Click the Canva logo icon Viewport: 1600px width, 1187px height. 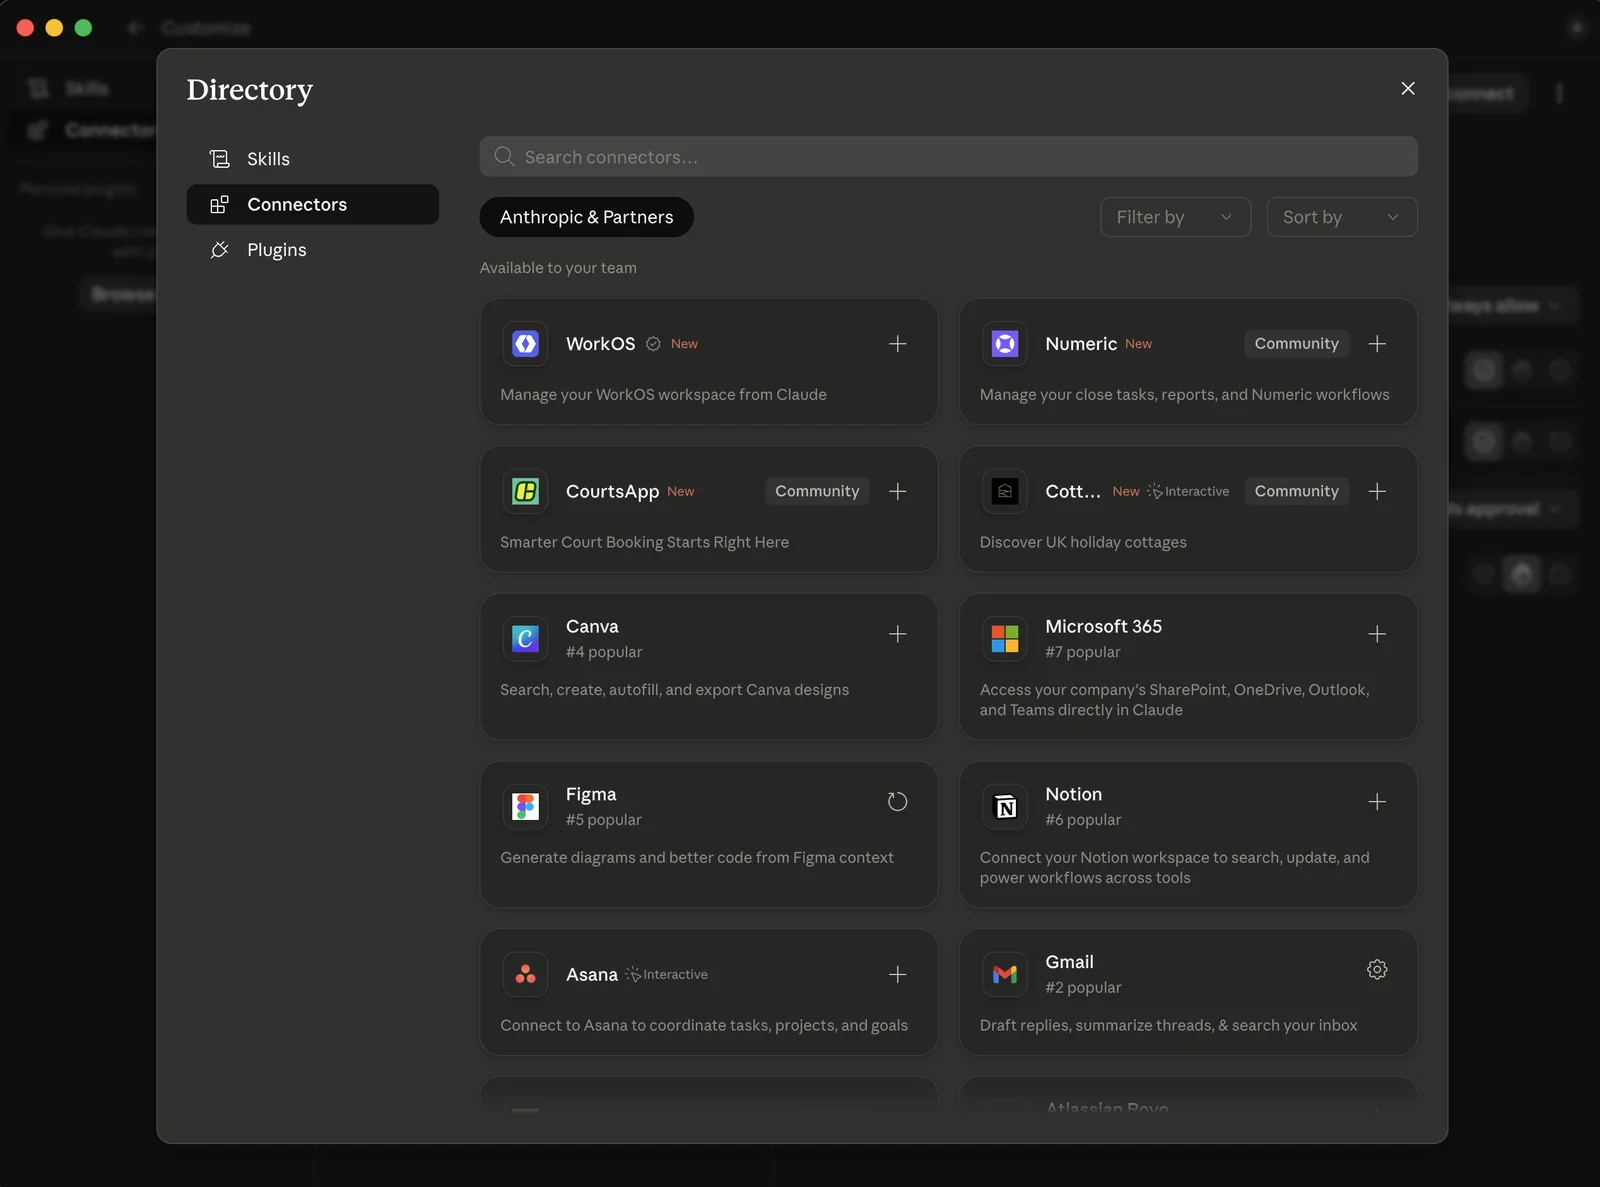tap(525, 639)
